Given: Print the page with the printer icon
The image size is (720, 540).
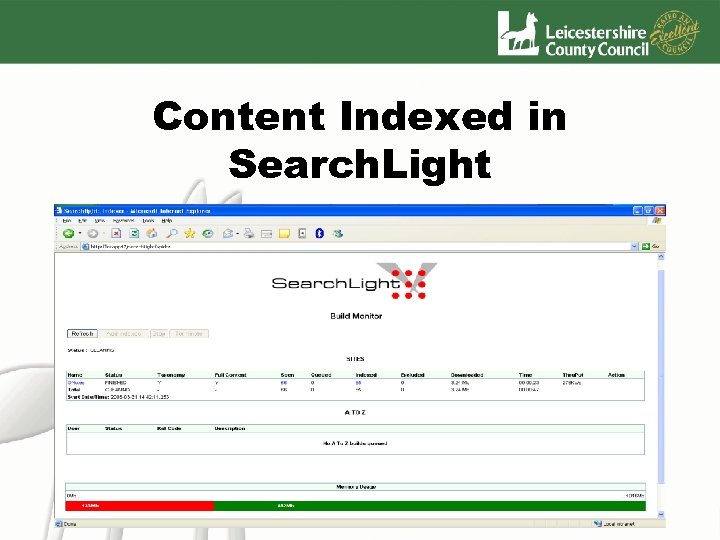Looking at the screenshot, I should click(249, 234).
